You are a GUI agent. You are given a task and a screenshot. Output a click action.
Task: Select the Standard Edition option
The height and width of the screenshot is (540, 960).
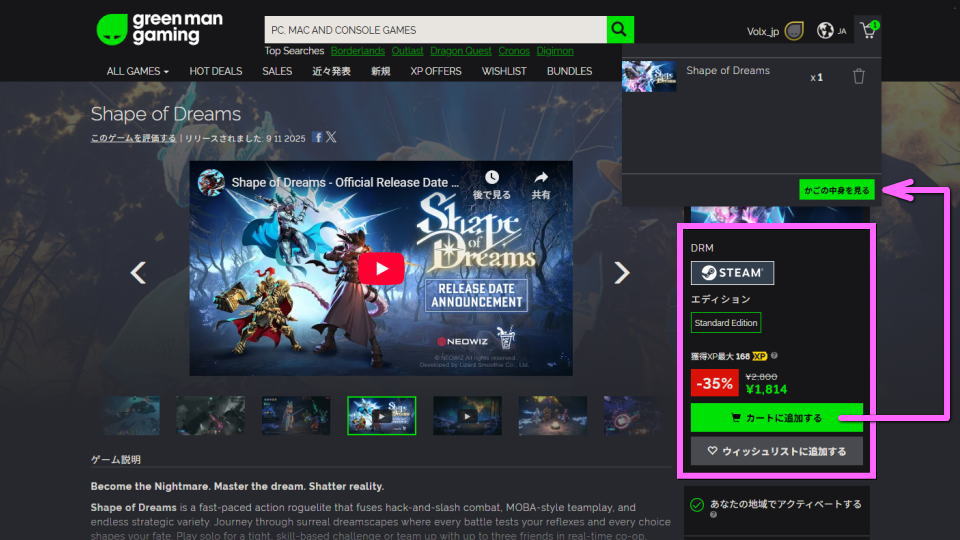[x=726, y=323]
